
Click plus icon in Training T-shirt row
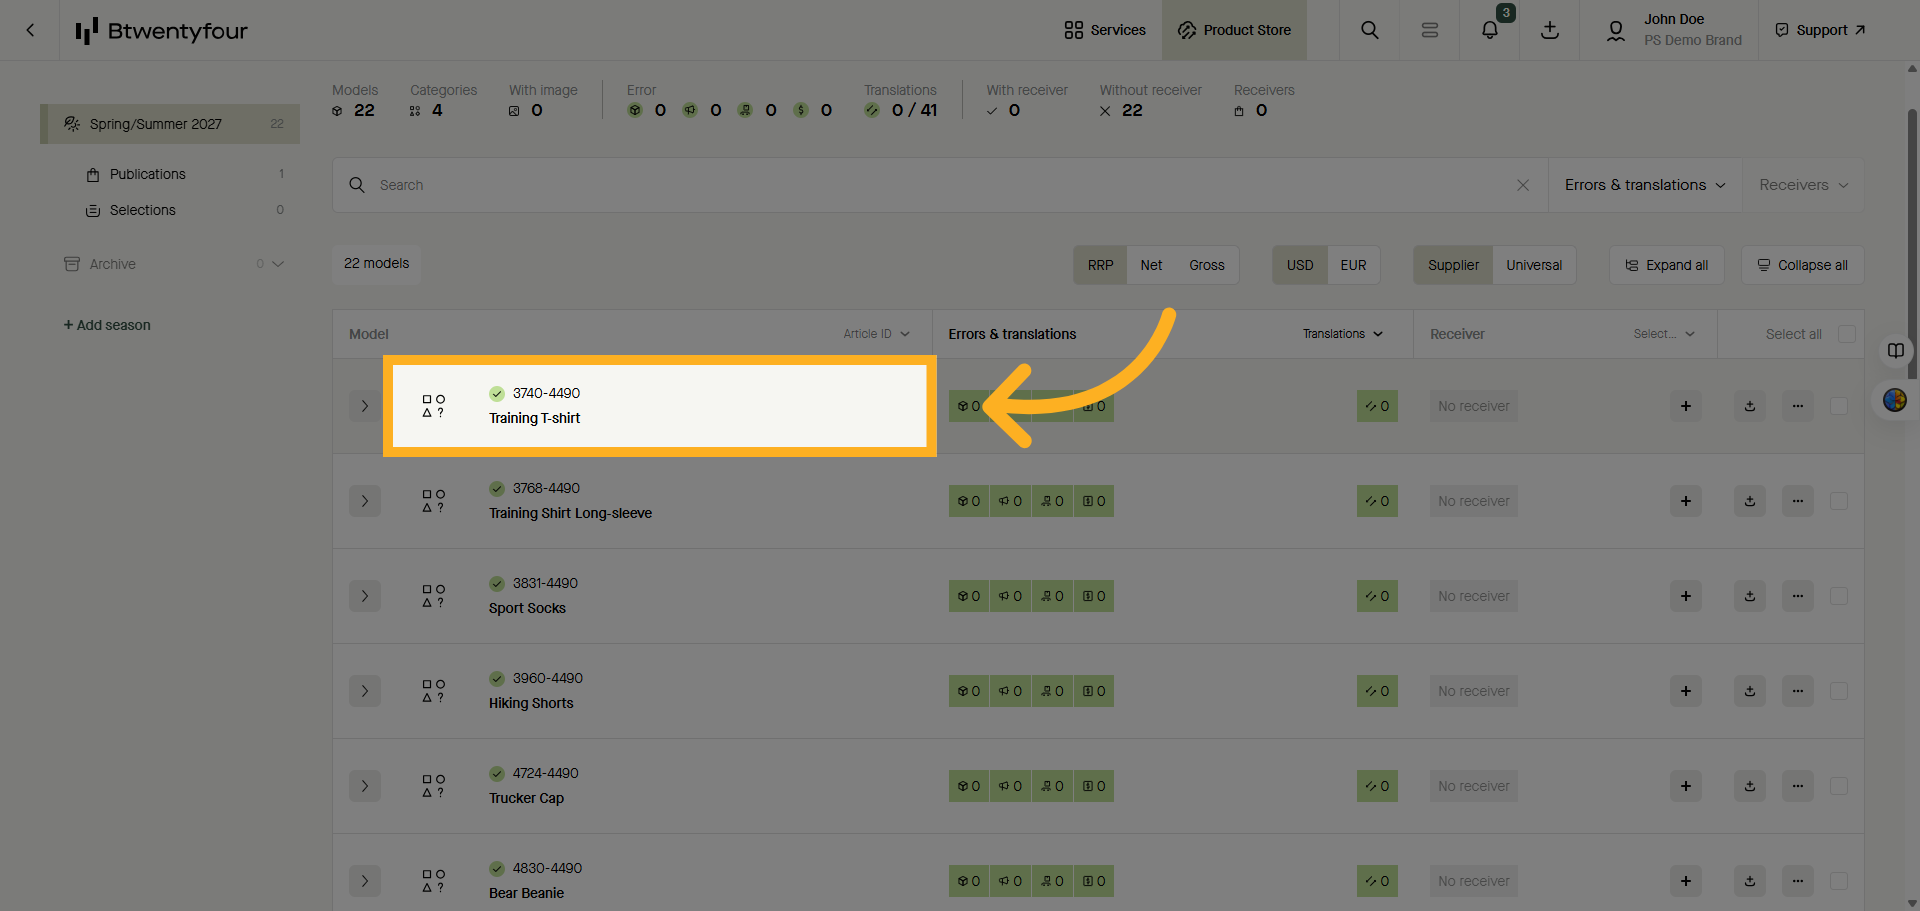coord(1685,406)
